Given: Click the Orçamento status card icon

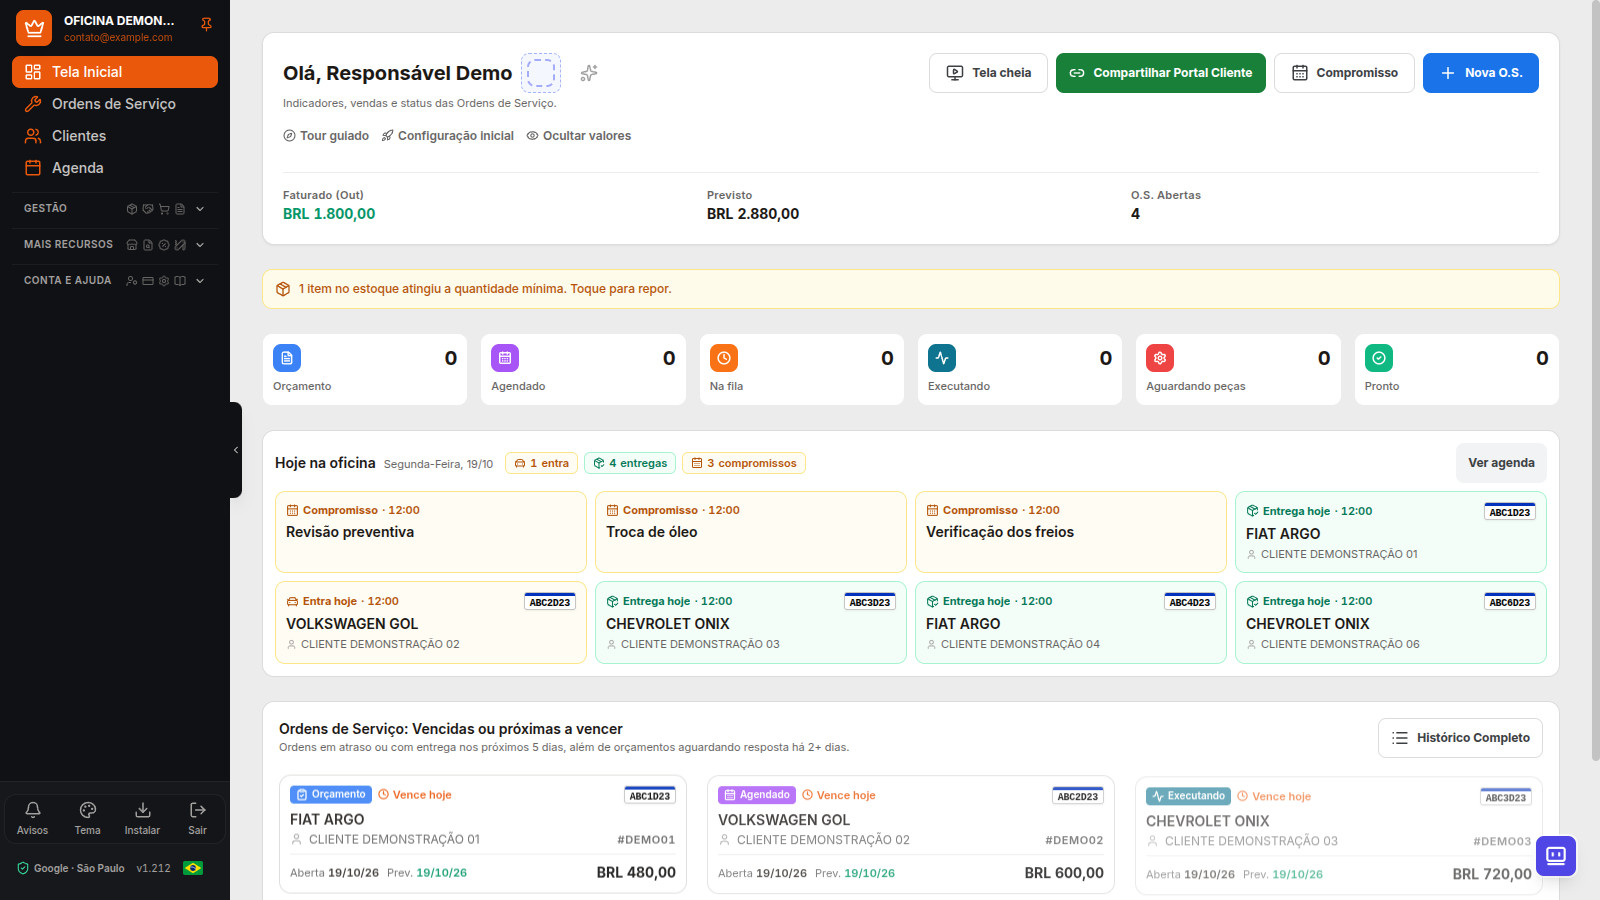Looking at the screenshot, I should coord(287,358).
